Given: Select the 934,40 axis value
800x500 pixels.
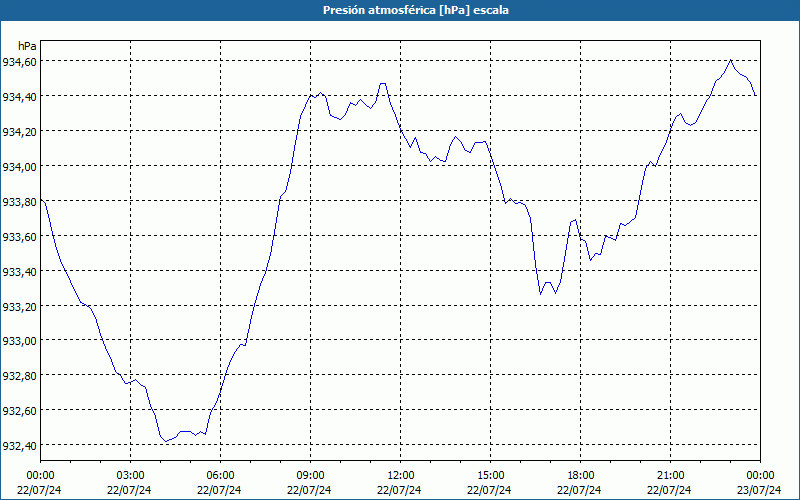Looking at the screenshot, I should click(19, 97).
